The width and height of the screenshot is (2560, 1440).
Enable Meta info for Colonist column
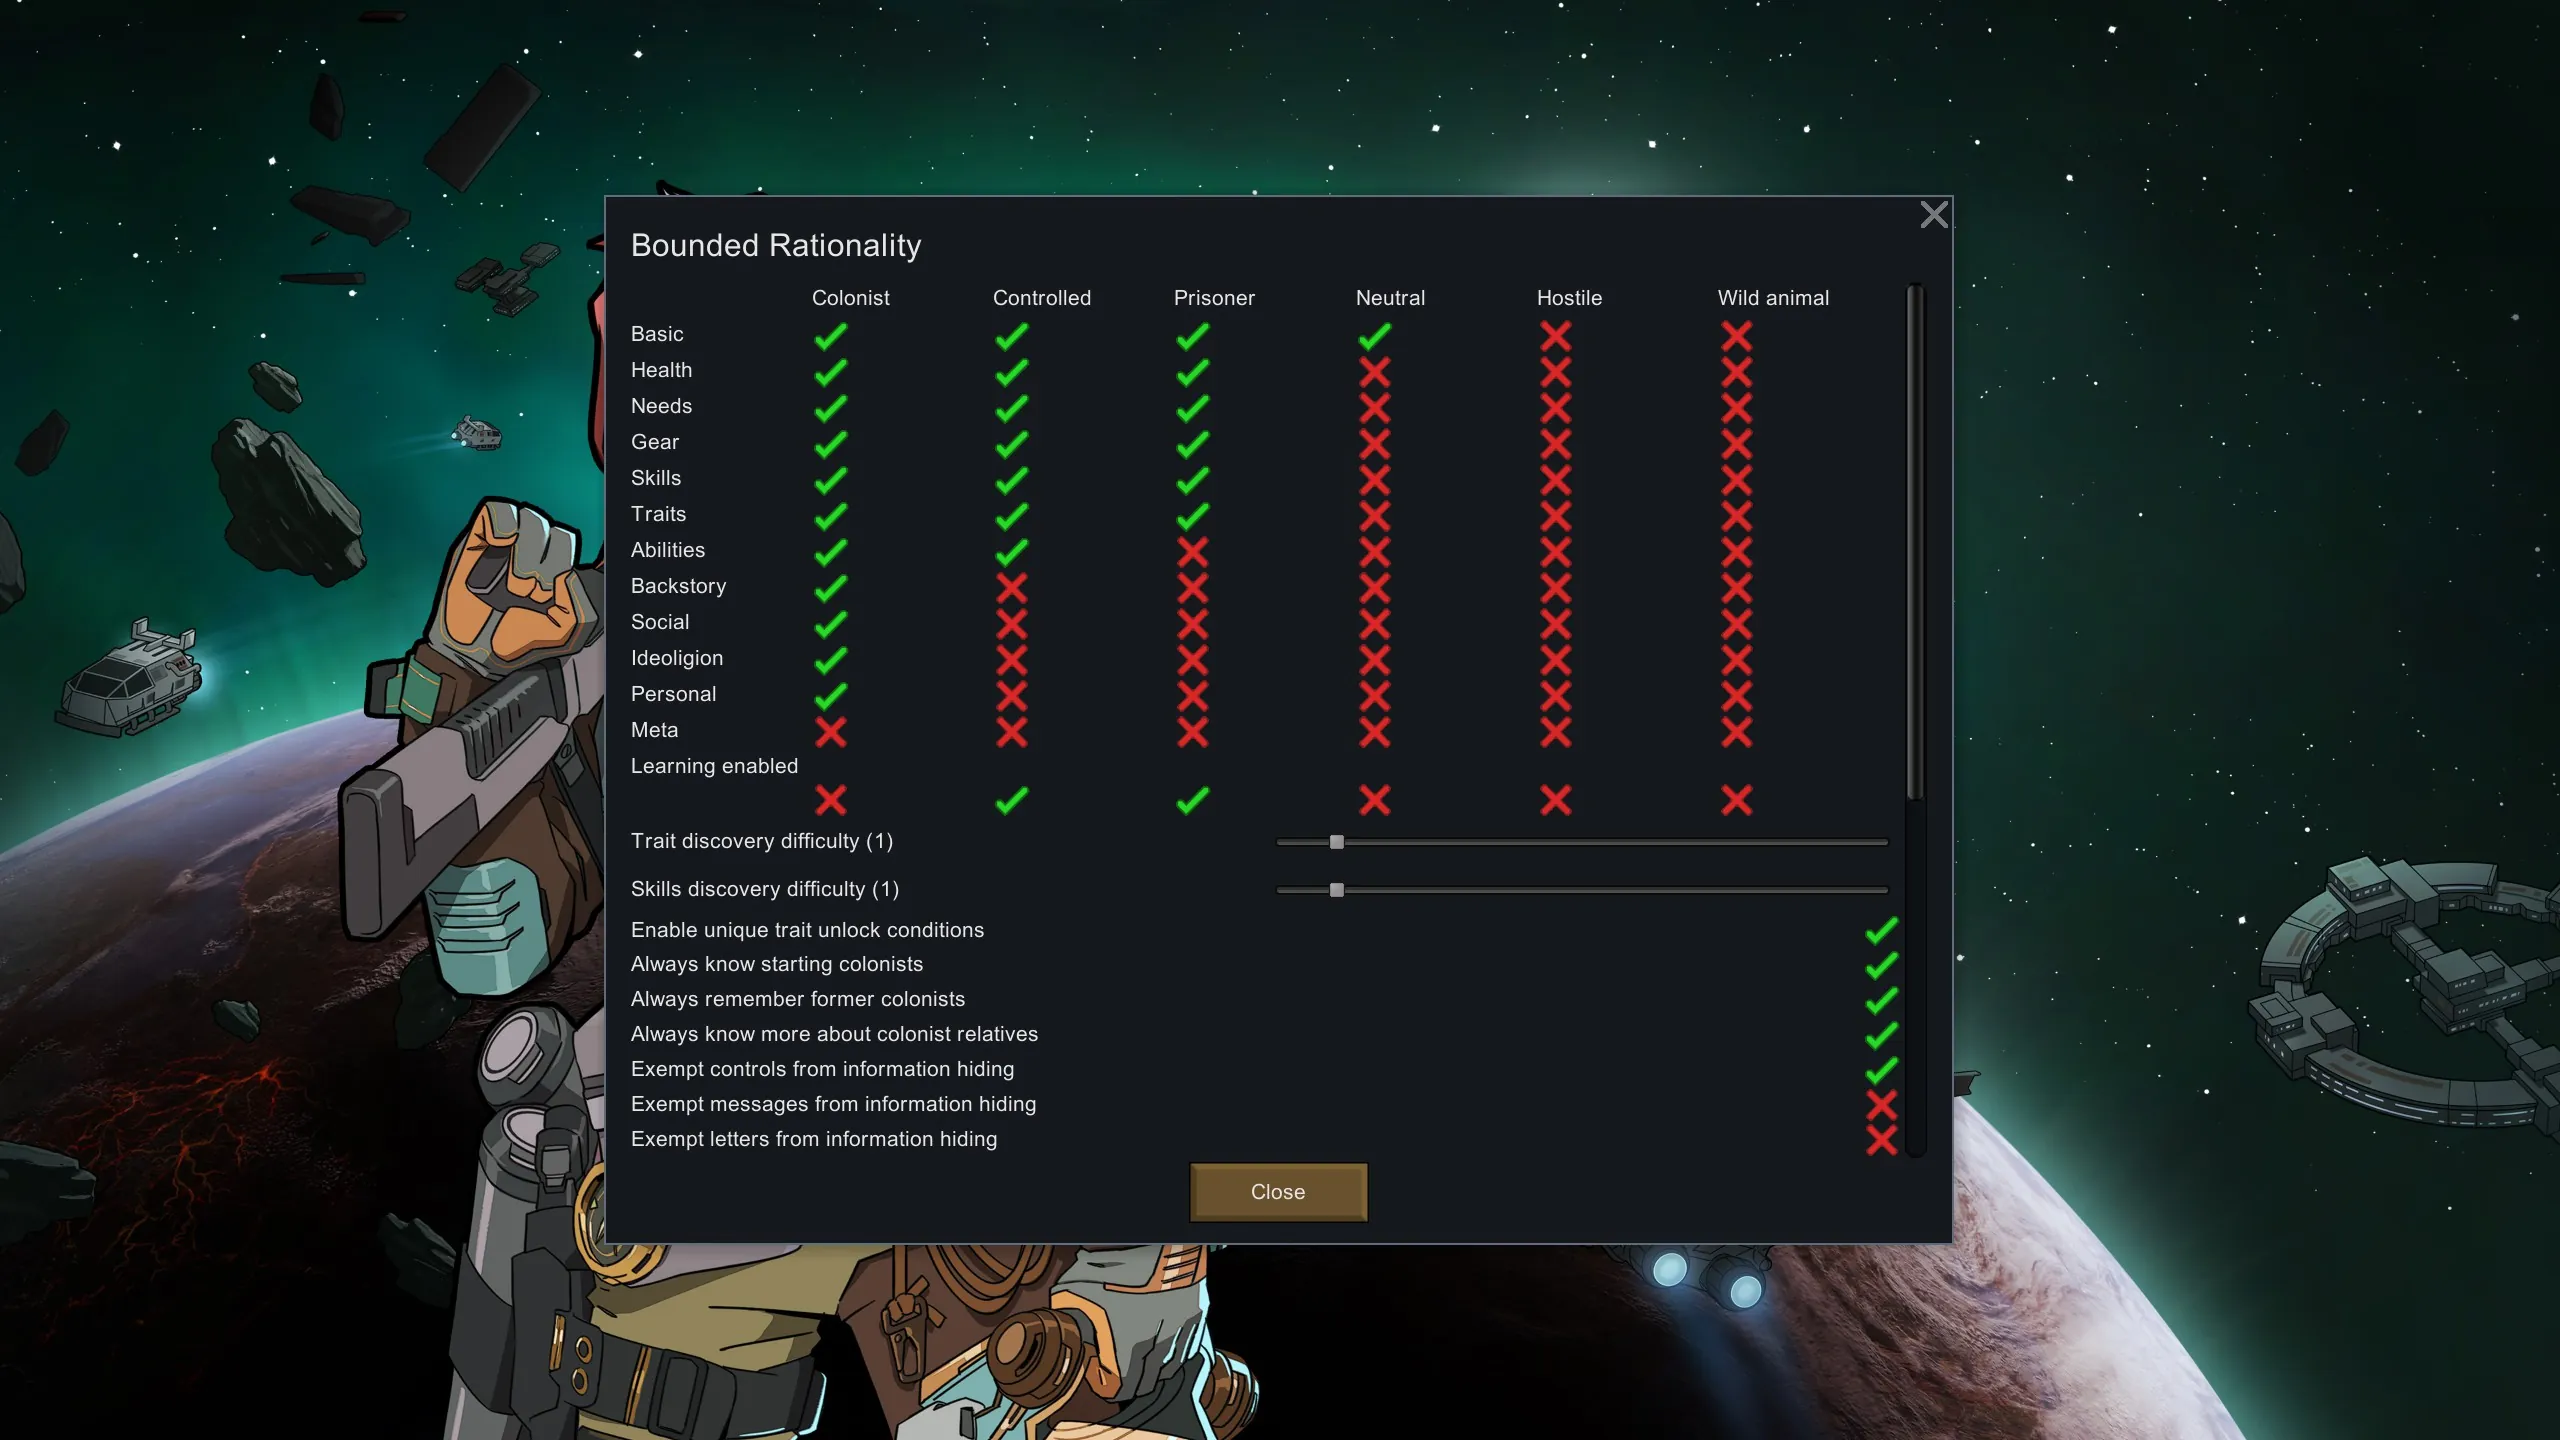click(830, 732)
